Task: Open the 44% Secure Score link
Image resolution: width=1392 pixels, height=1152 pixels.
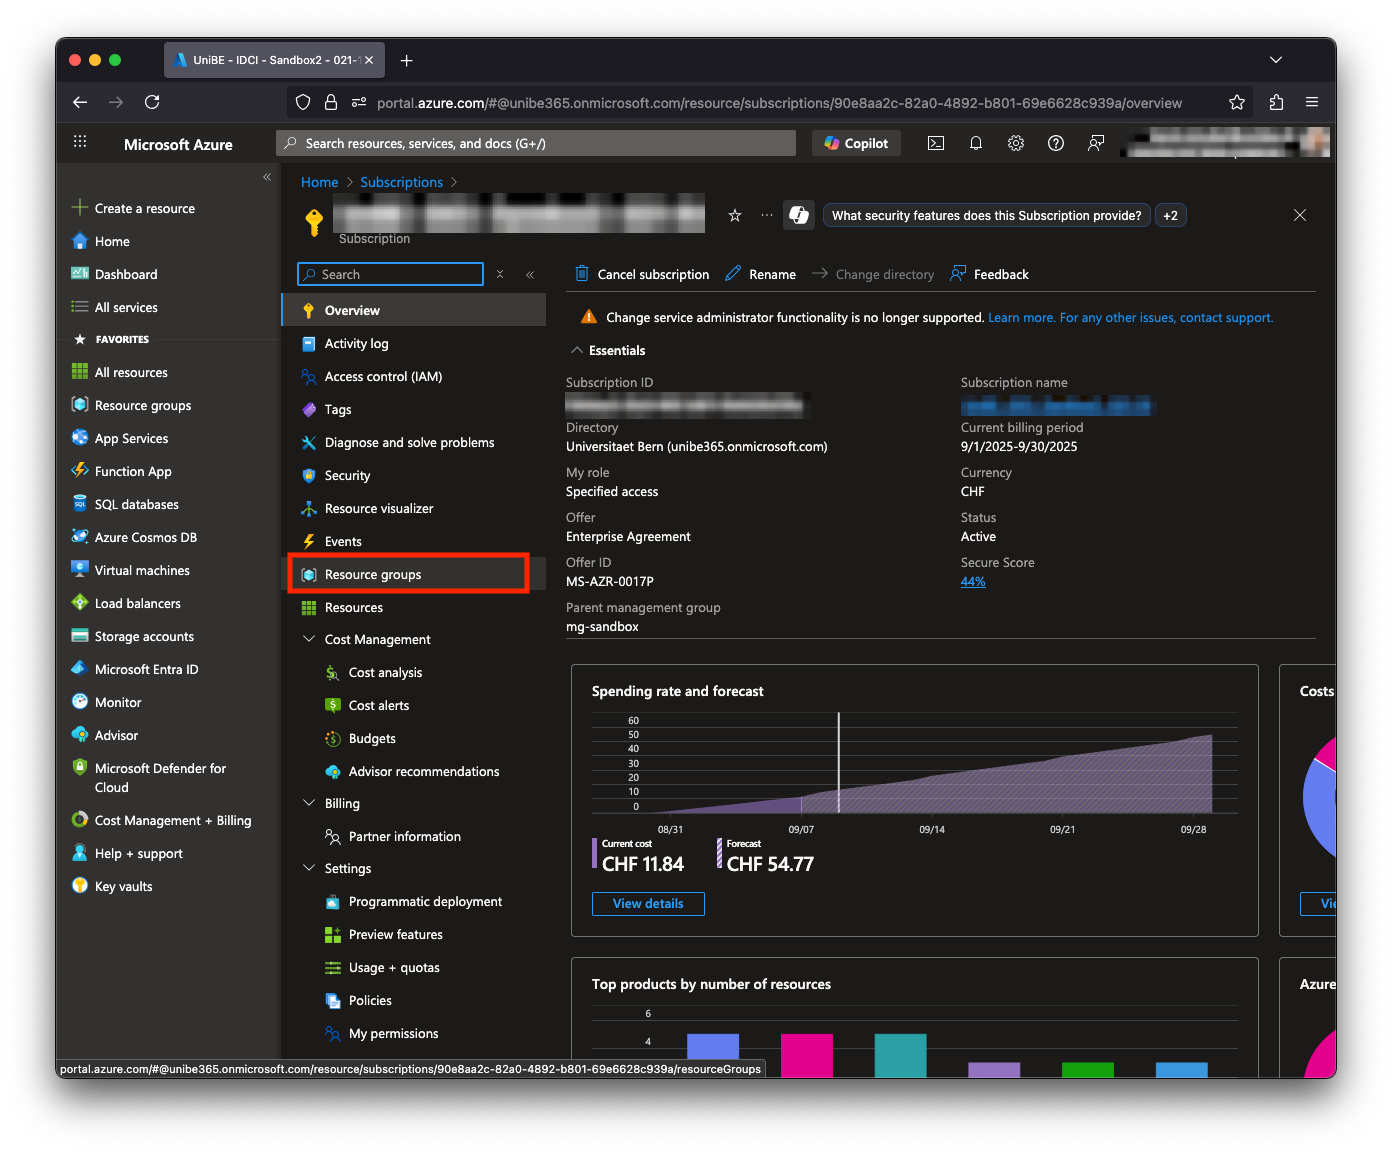Action: [x=972, y=581]
